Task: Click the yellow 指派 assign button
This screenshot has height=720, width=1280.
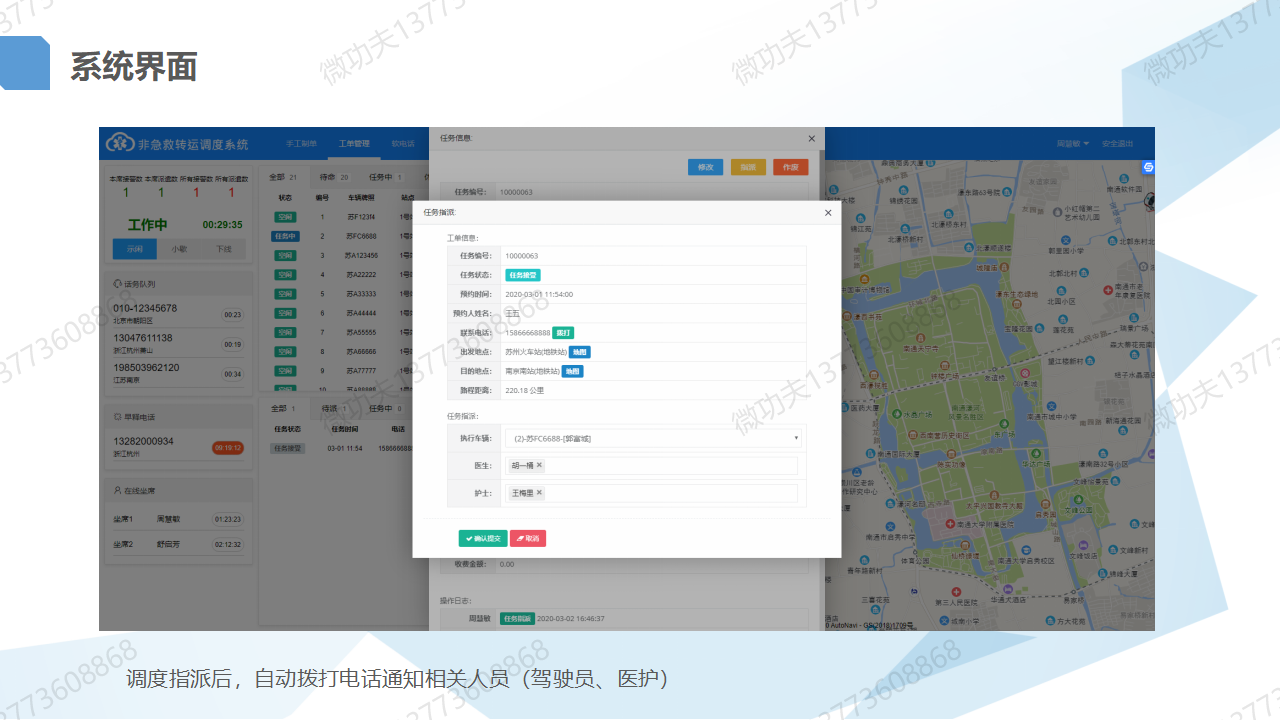Action: click(x=747, y=166)
